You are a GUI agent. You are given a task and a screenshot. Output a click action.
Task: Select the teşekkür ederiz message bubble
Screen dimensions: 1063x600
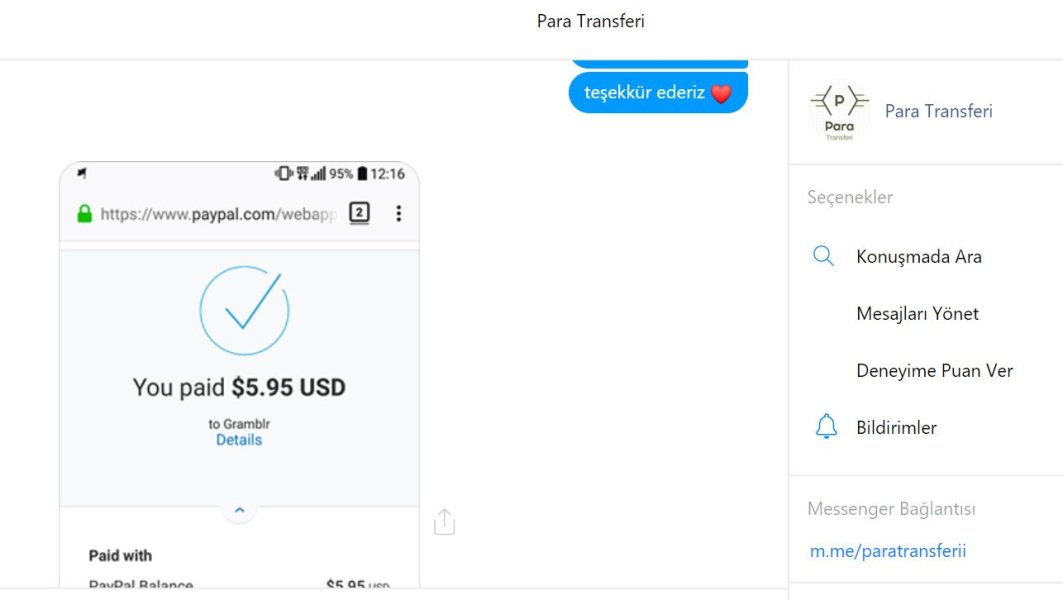coord(646,93)
